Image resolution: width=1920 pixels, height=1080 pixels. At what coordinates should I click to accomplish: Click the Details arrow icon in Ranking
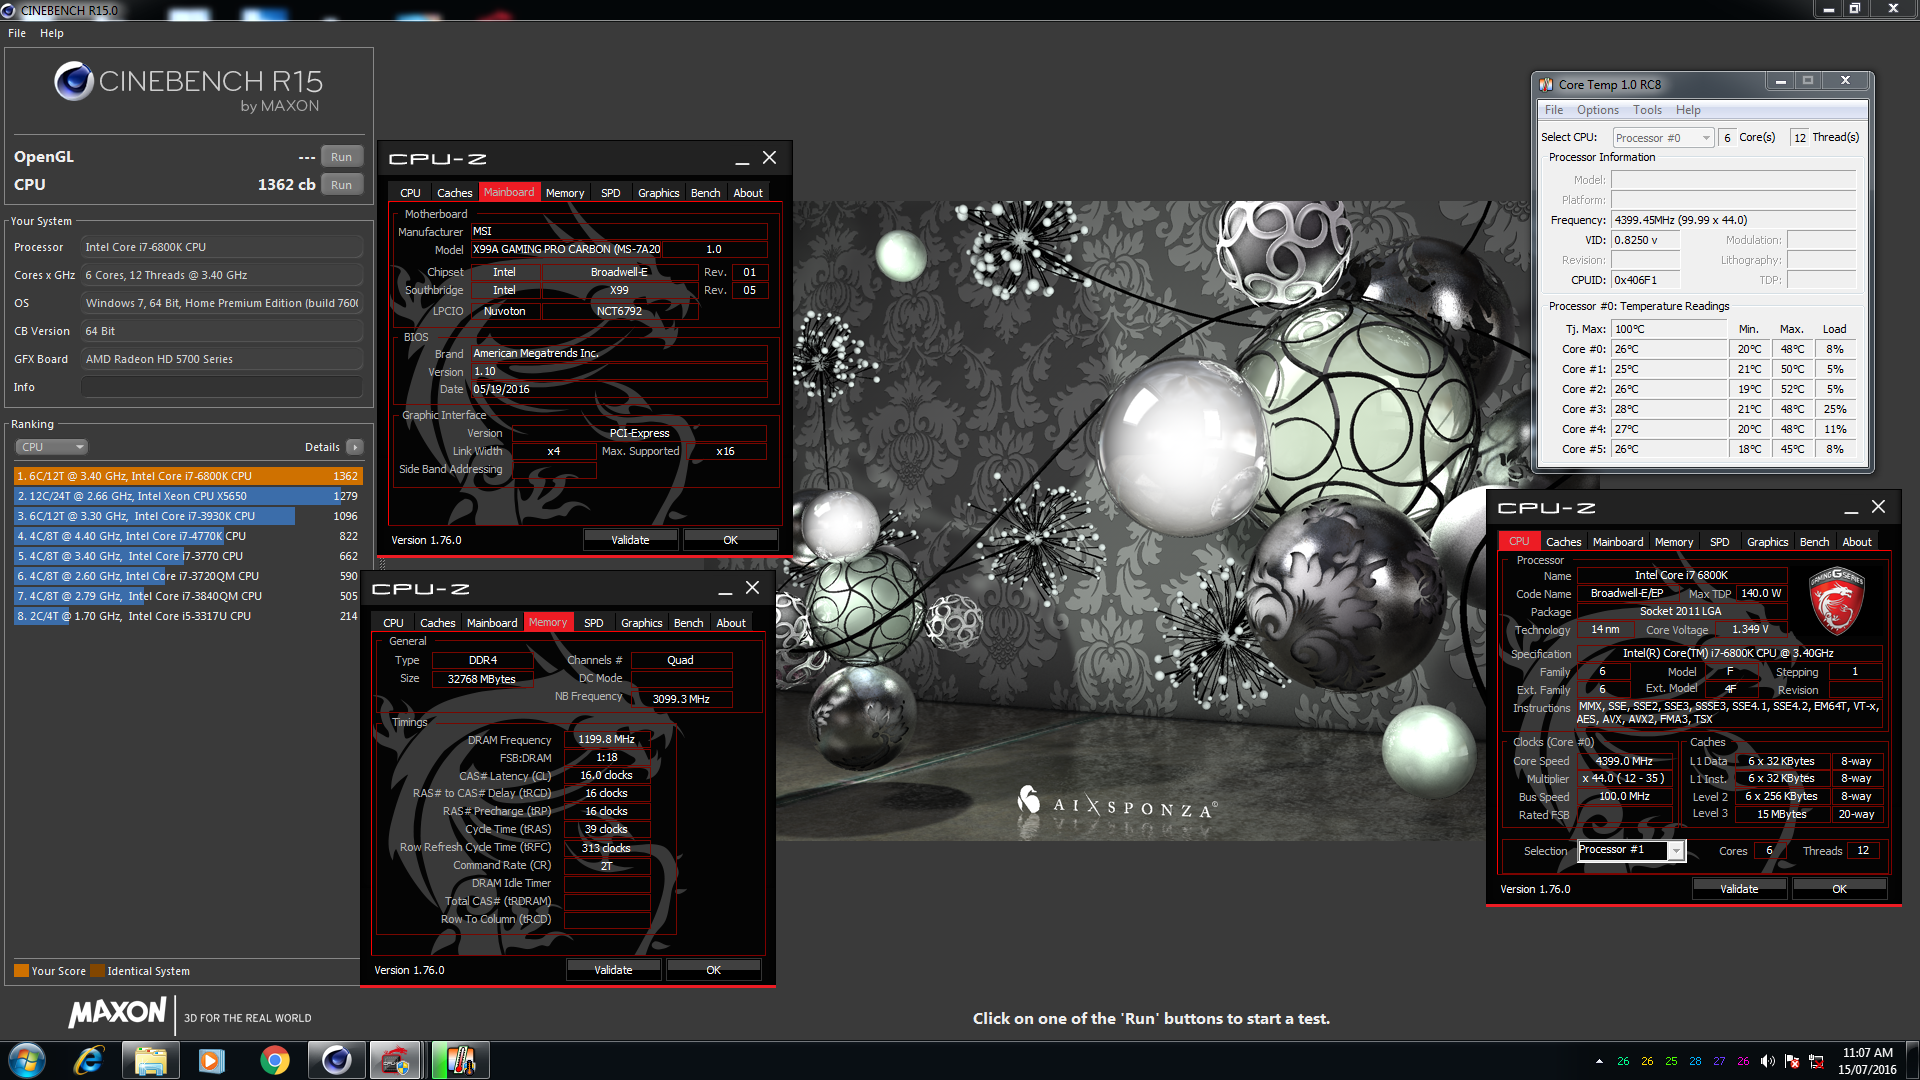(x=355, y=447)
